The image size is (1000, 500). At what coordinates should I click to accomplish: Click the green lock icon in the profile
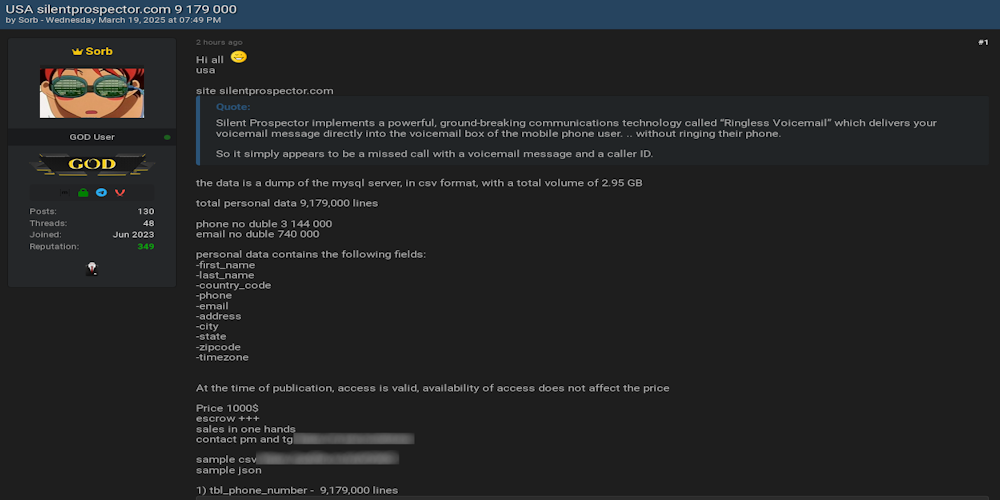pos(83,192)
